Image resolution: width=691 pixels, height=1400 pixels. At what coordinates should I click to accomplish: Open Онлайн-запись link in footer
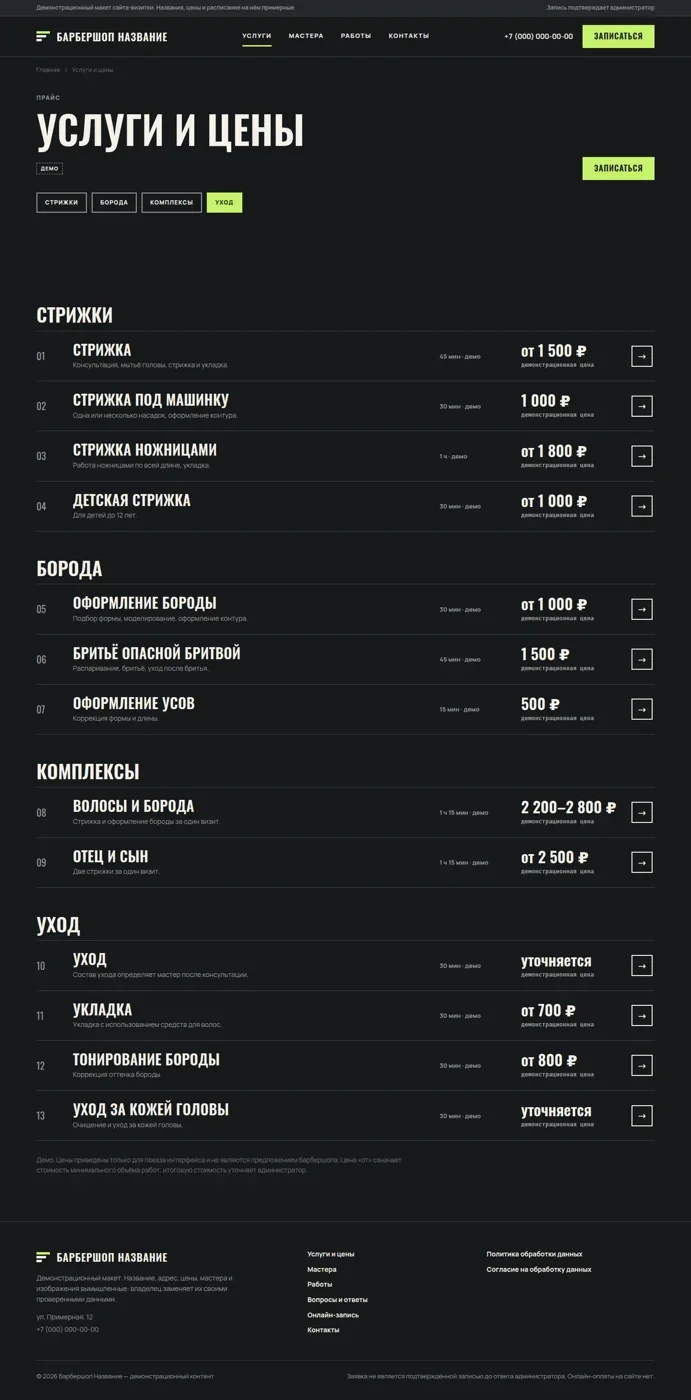(x=333, y=1315)
